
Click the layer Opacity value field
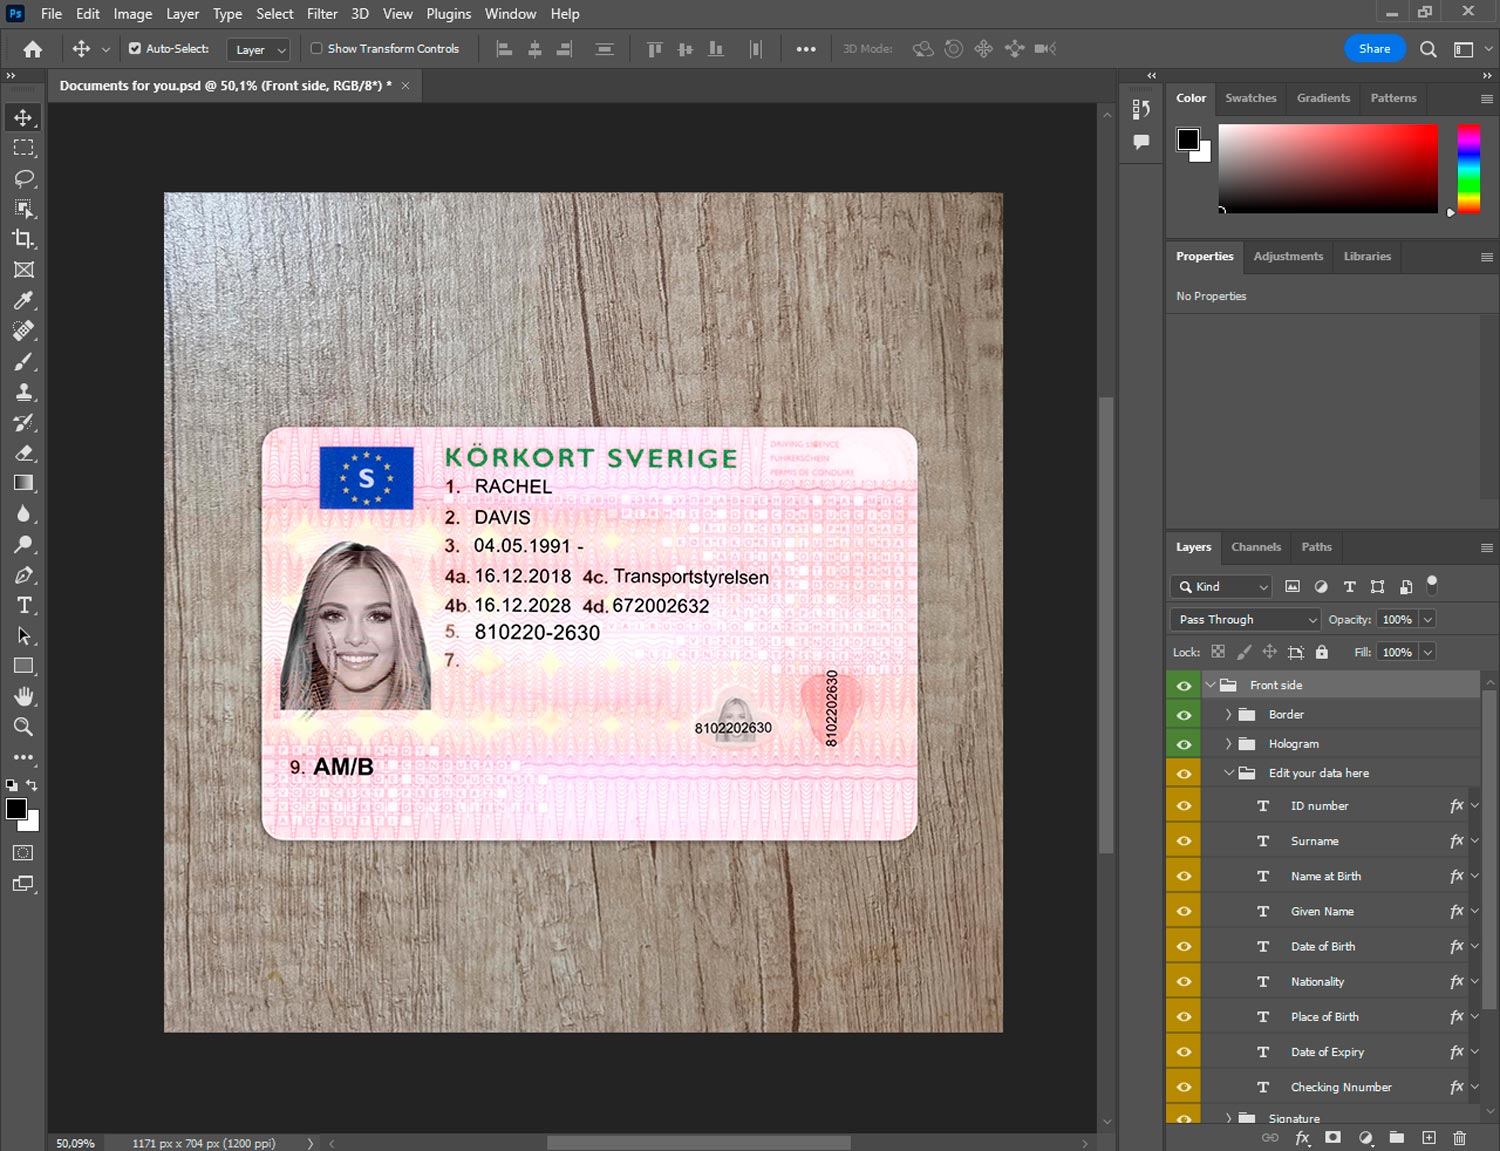coord(1396,620)
